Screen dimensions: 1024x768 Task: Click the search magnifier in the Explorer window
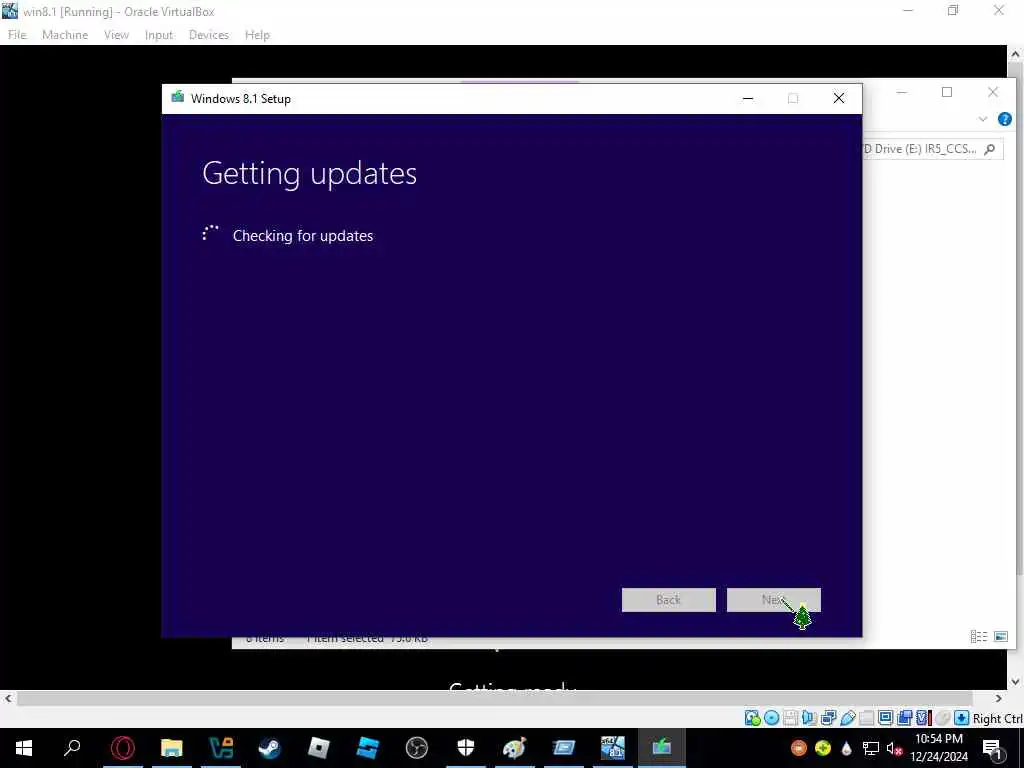point(989,149)
